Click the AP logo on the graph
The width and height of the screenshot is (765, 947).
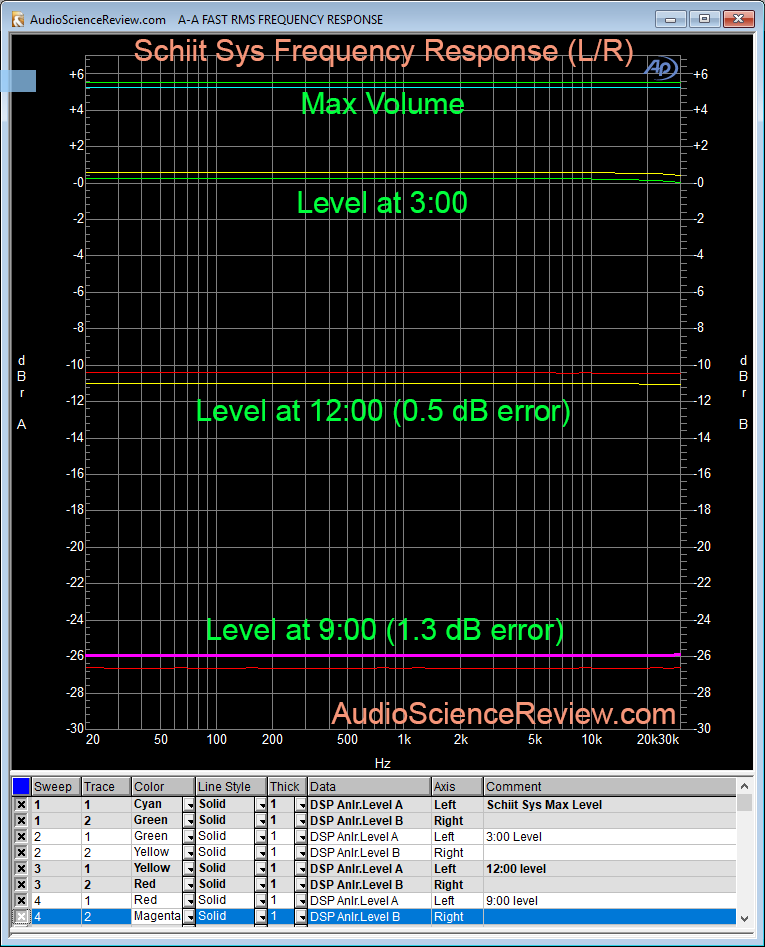pyautogui.click(x=661, y=68)
